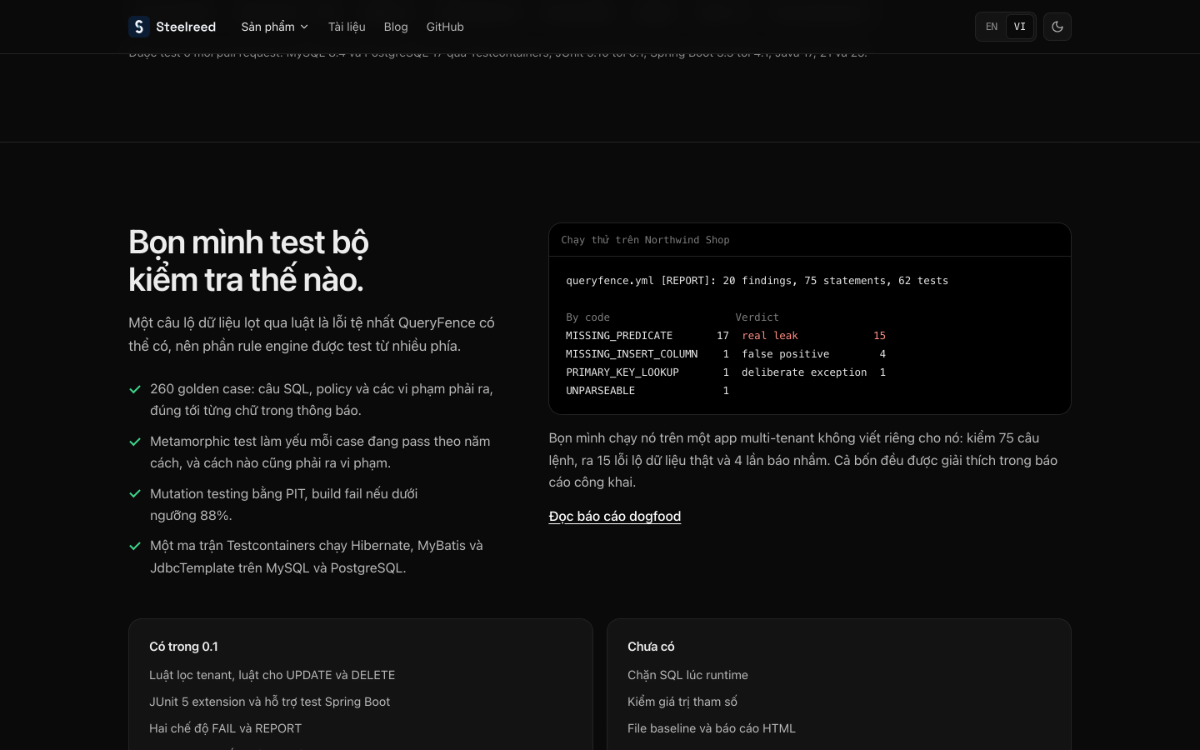Image resolution: width=1200 pixels, height=750 pixels.
Task: Select the heading Bọn mình test bộ kiểm tra
Action: tap(249, 261)
